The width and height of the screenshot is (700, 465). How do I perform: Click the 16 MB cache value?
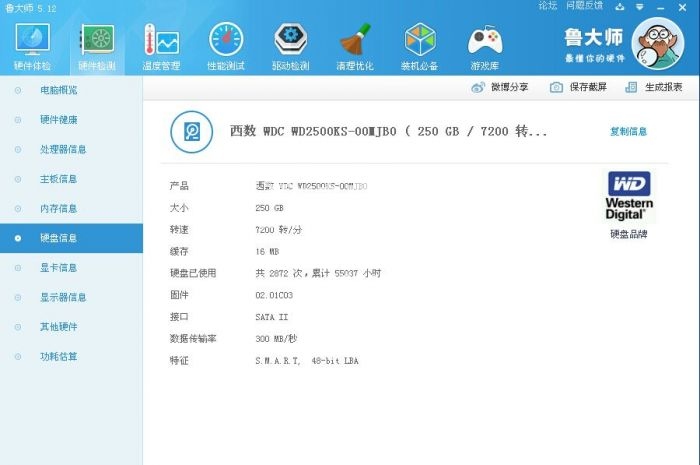pos(267,252)
